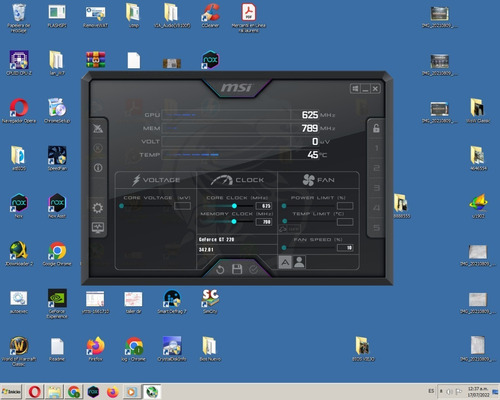
Task: Select the Nox Asst desktop shortcut
Action: tap(57, 206)
